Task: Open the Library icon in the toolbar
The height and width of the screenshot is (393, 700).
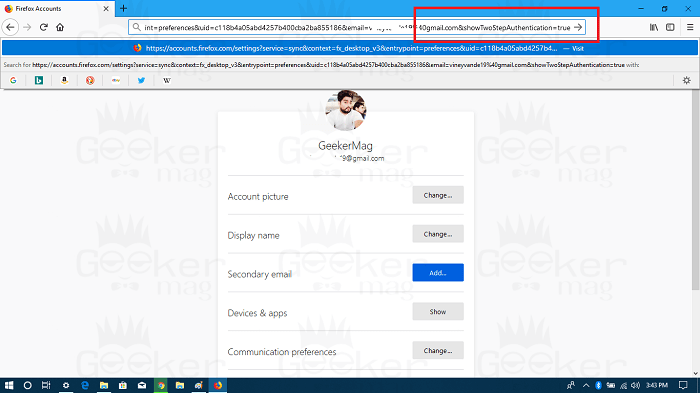Action: [x=654, y=27]
